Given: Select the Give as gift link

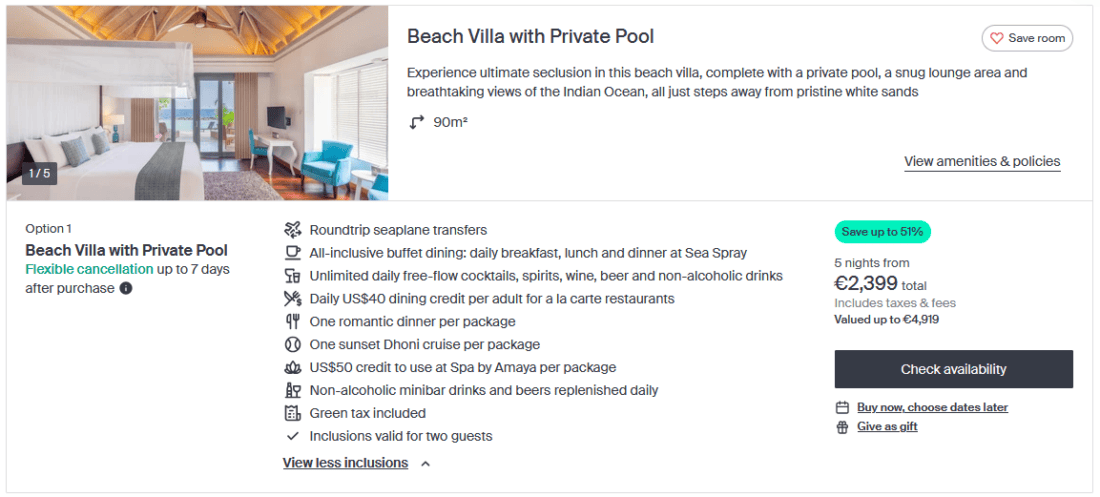Looking at the screenshot, I should 886,427.
